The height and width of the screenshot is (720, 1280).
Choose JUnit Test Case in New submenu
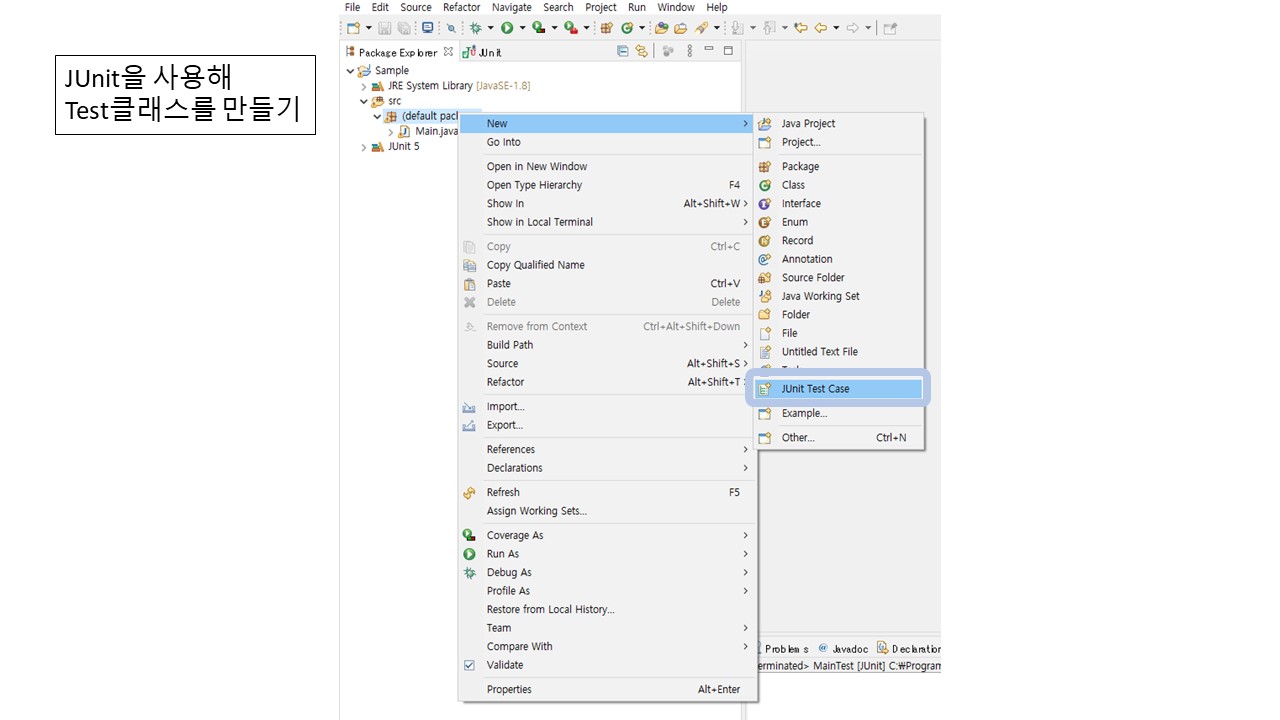click(839, 389)
